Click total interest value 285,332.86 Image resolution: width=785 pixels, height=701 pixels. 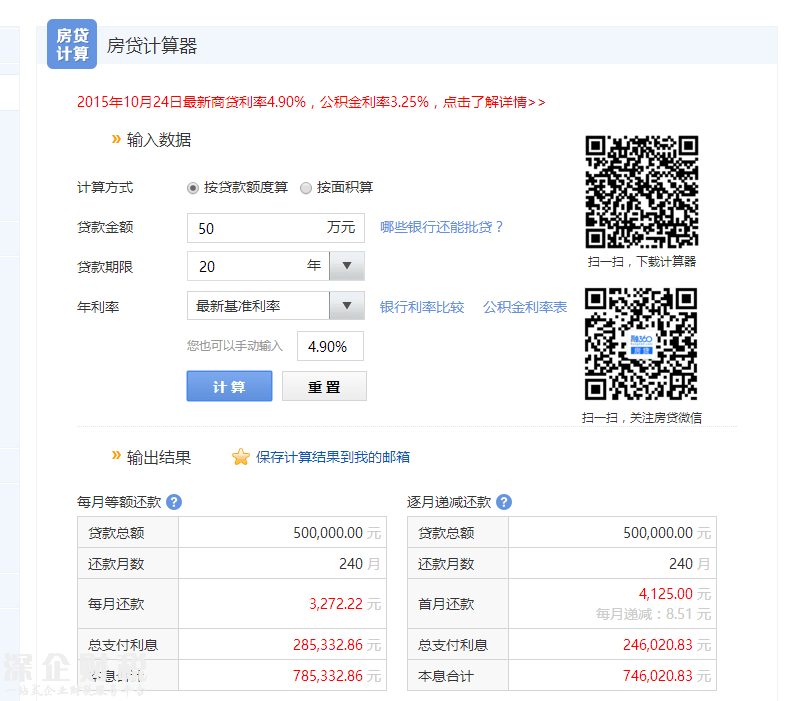tap(328, 645)
